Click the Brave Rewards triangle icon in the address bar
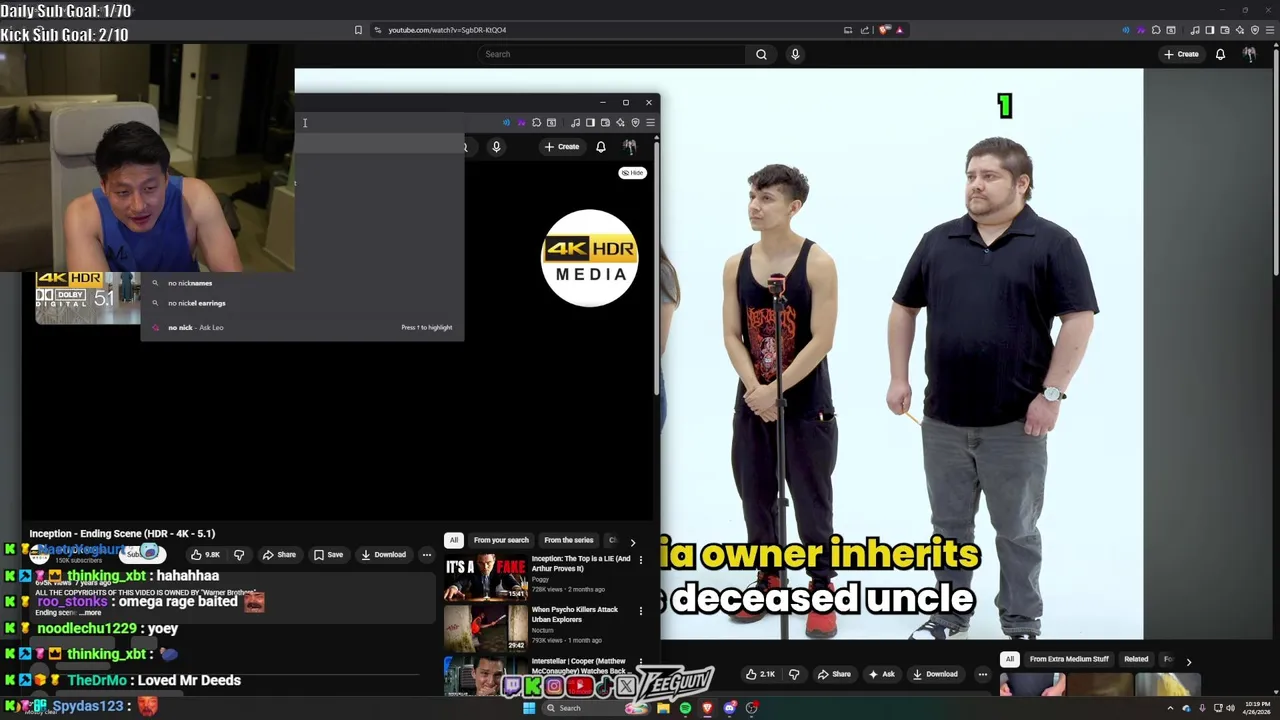 [899, 30]
